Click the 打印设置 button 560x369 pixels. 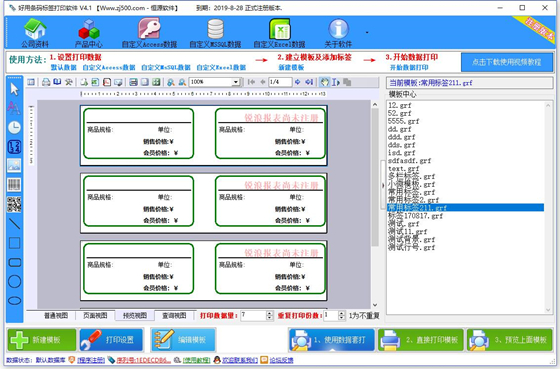pyautogui.click(x=111, y=340)
